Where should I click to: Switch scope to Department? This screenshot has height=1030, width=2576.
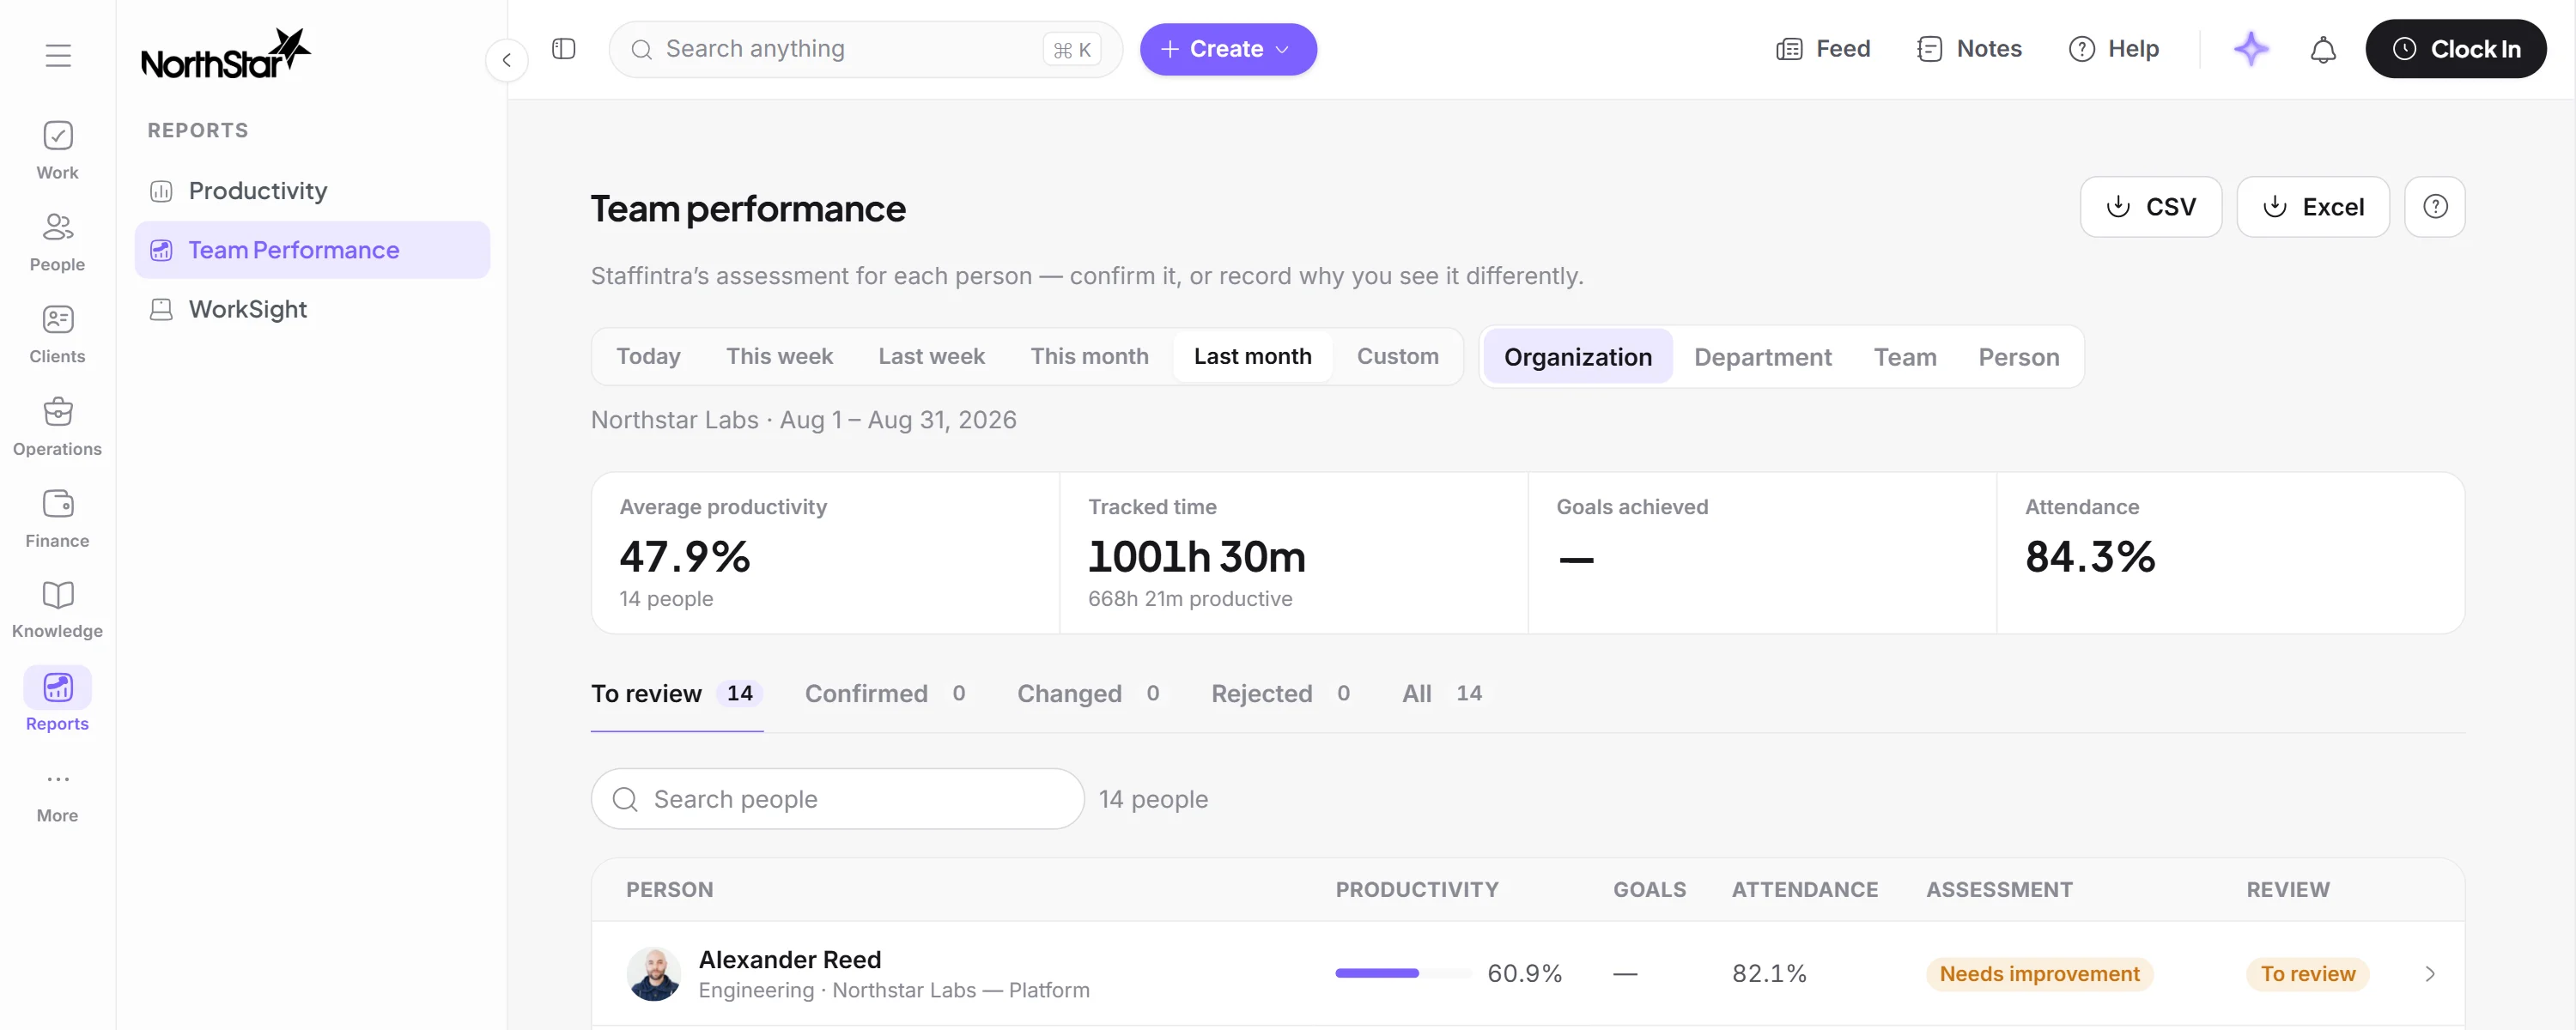pyautogui.click(x=1762, y=357)
